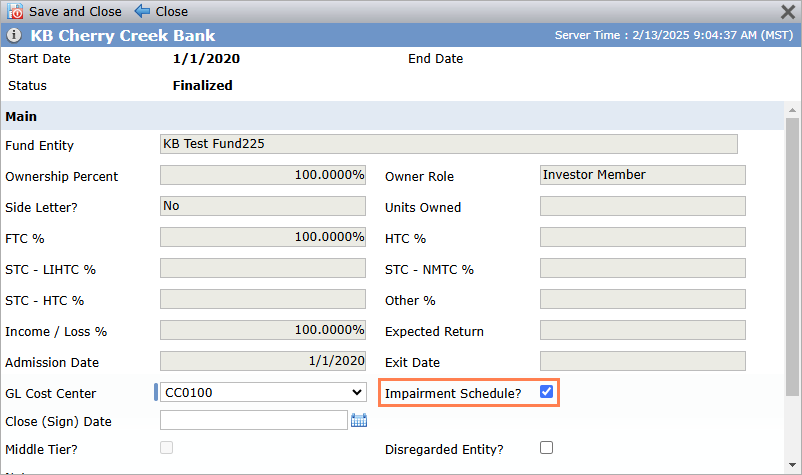Click the Admission Date field
This screenshot has height=475, width=802.
[x=263, y=361]
